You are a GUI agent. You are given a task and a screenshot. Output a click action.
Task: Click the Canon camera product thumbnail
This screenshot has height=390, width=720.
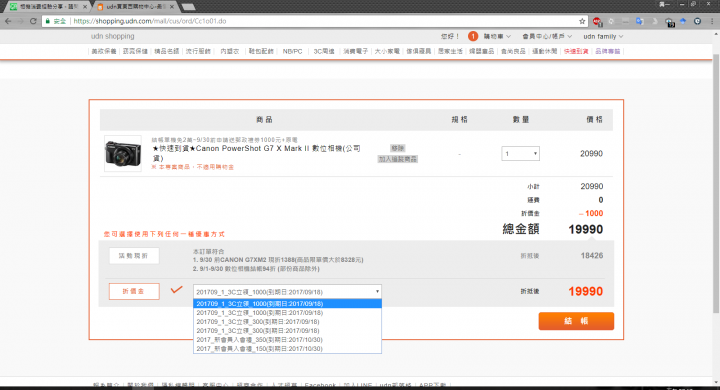pos(123,153)
